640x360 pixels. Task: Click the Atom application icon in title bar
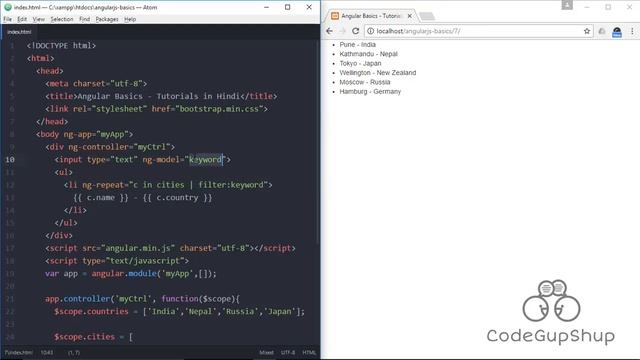click(7, 7)
